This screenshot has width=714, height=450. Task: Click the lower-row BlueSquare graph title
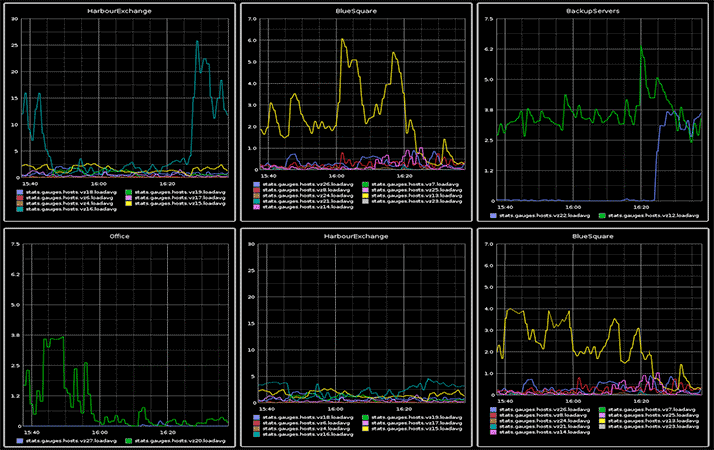(x=593, y=236)
